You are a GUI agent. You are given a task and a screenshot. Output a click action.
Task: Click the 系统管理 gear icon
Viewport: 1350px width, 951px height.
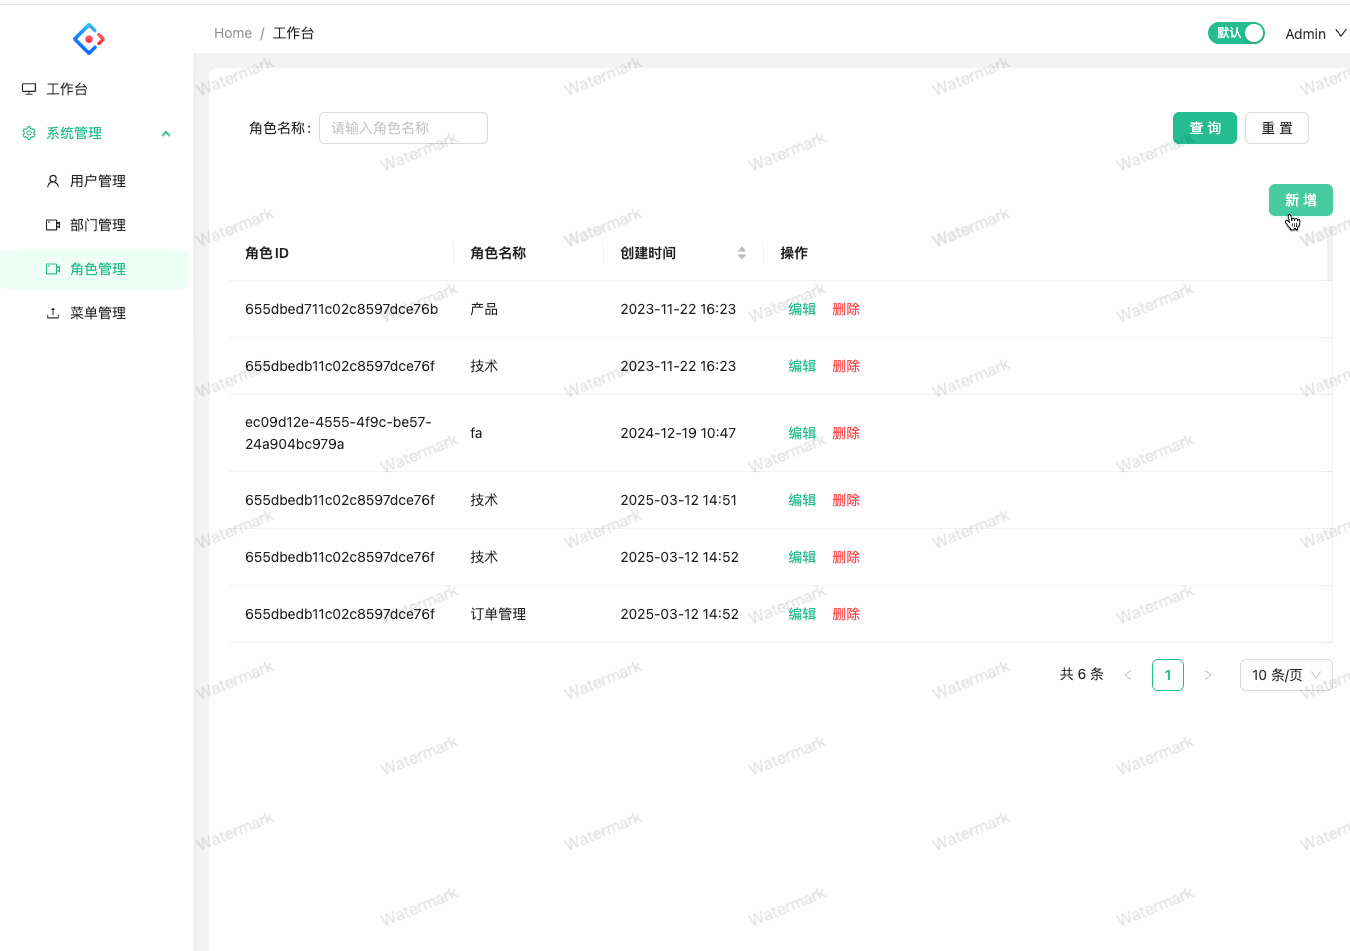coord(29,133)
